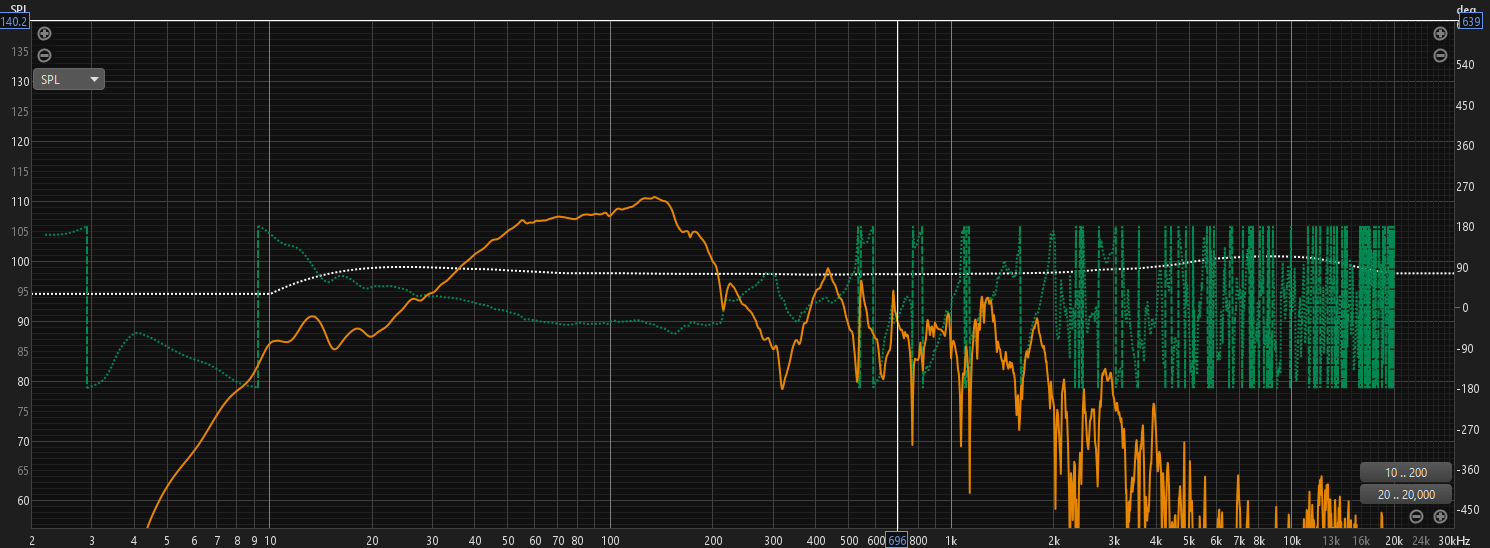
Task: Set frequency range to 10 .. 200
Action: (1405, 473)
